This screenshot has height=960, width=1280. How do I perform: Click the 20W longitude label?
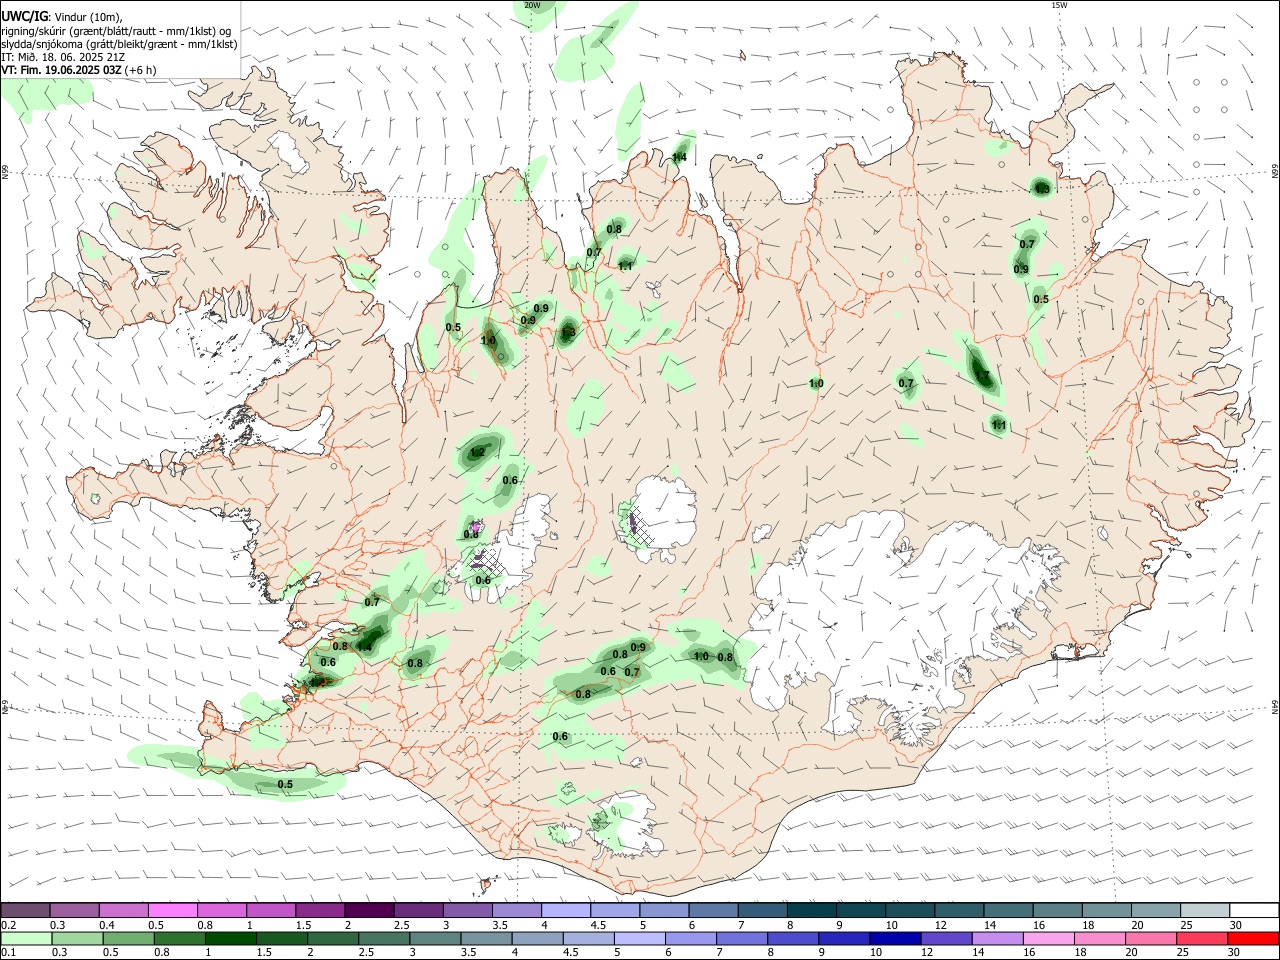(532, 5)
